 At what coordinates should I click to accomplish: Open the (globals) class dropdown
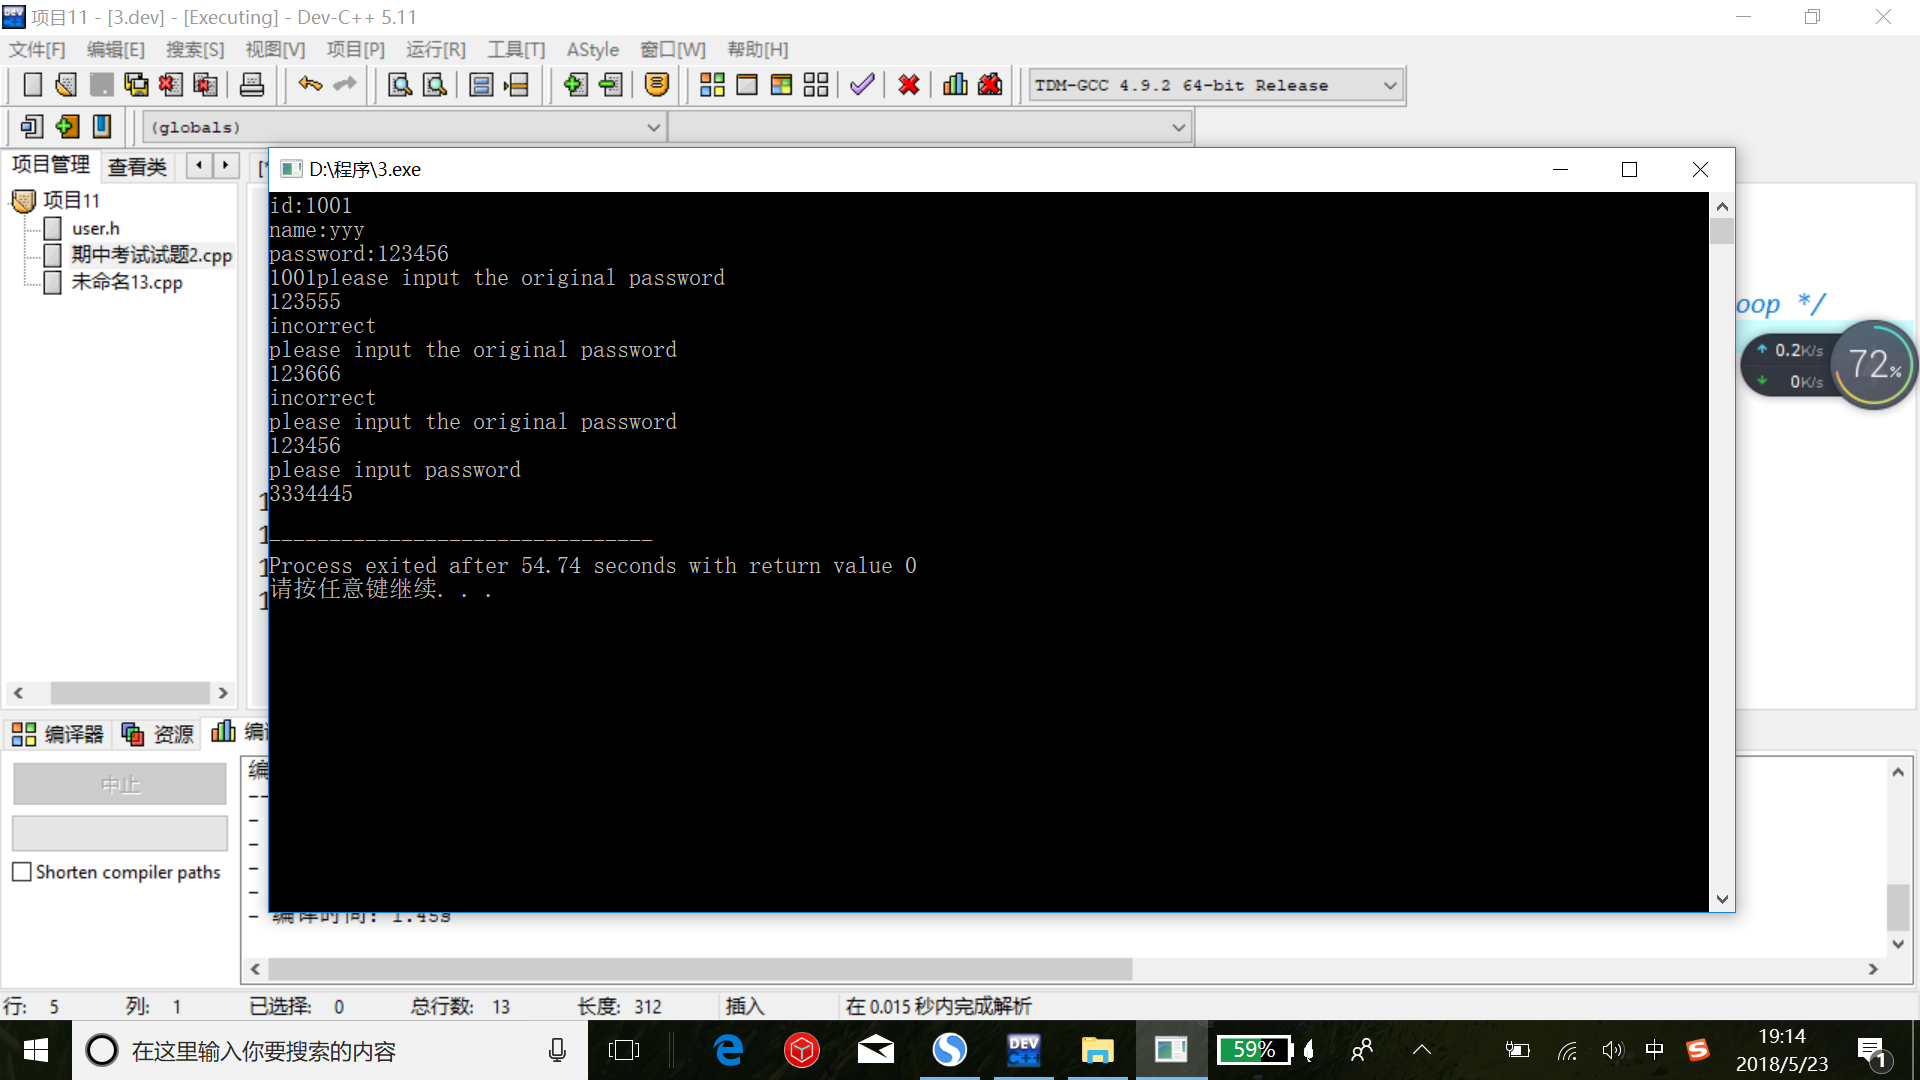tap(653, 128)
